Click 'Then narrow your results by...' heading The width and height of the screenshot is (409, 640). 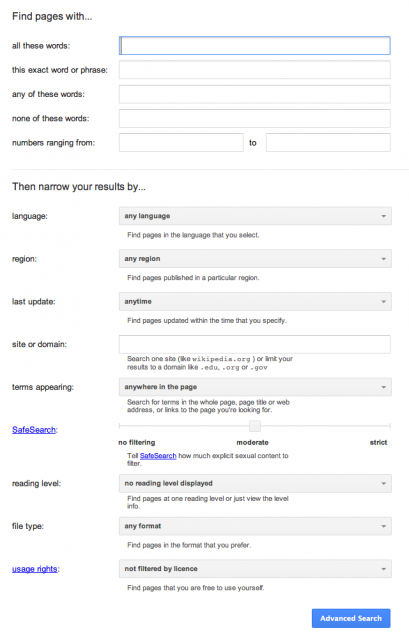pos(79,187)
